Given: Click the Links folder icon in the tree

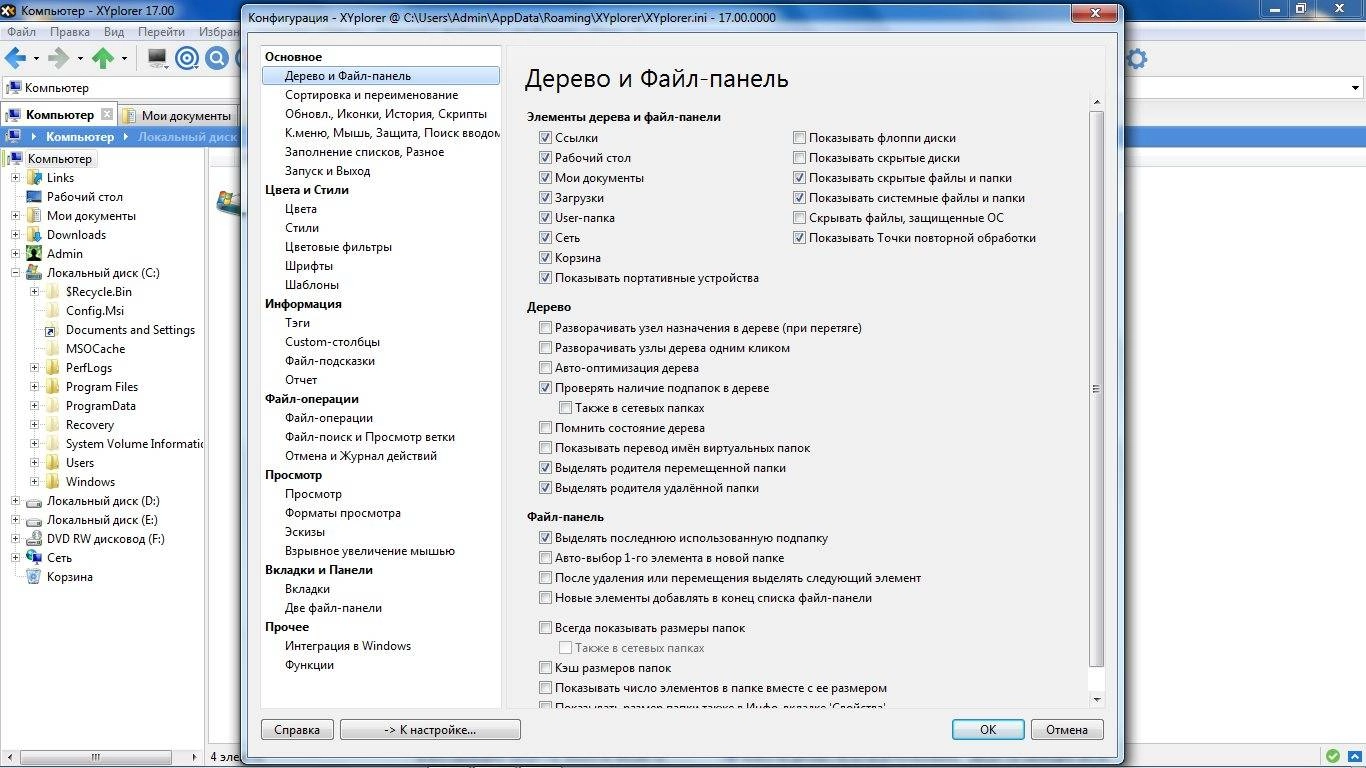Looking at the screenshot, I should pyautogui.click(x=34, y=178).
